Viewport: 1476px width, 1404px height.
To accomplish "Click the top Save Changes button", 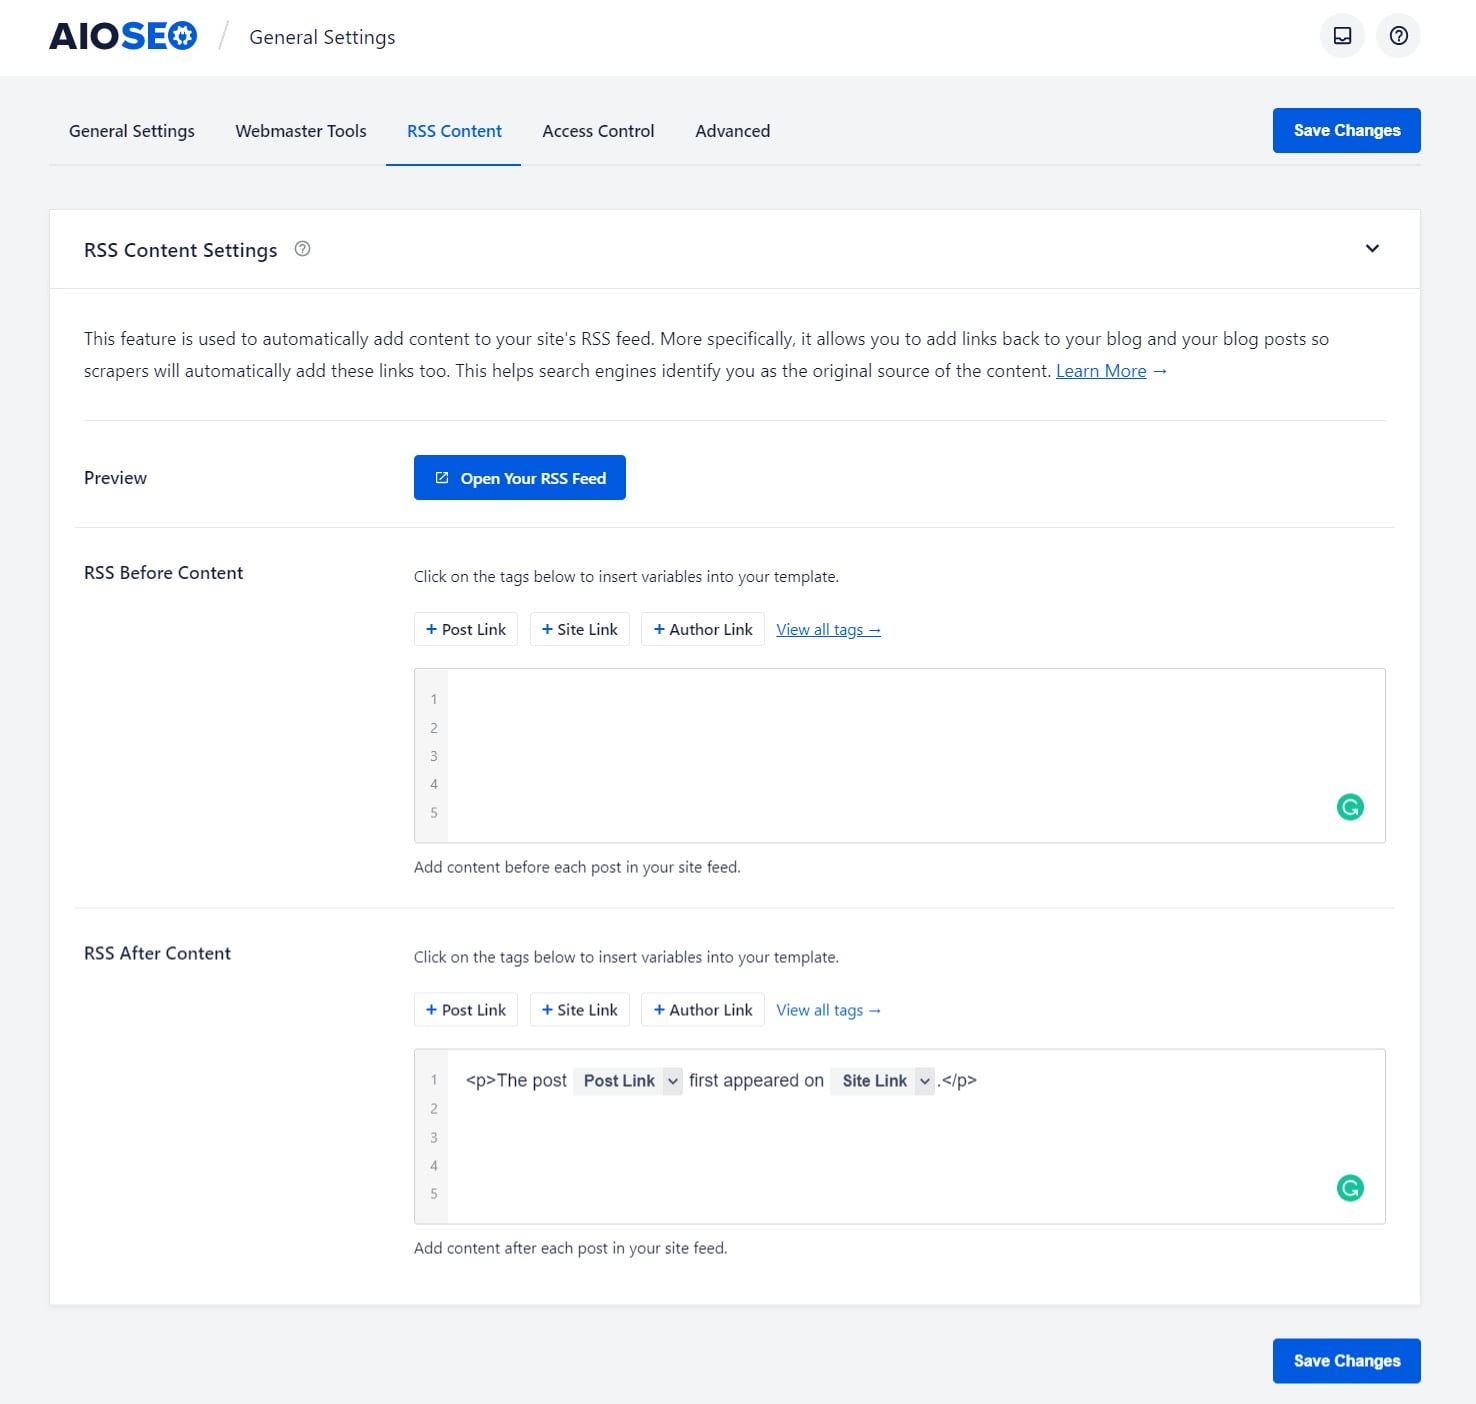I will coord(1346,131).
